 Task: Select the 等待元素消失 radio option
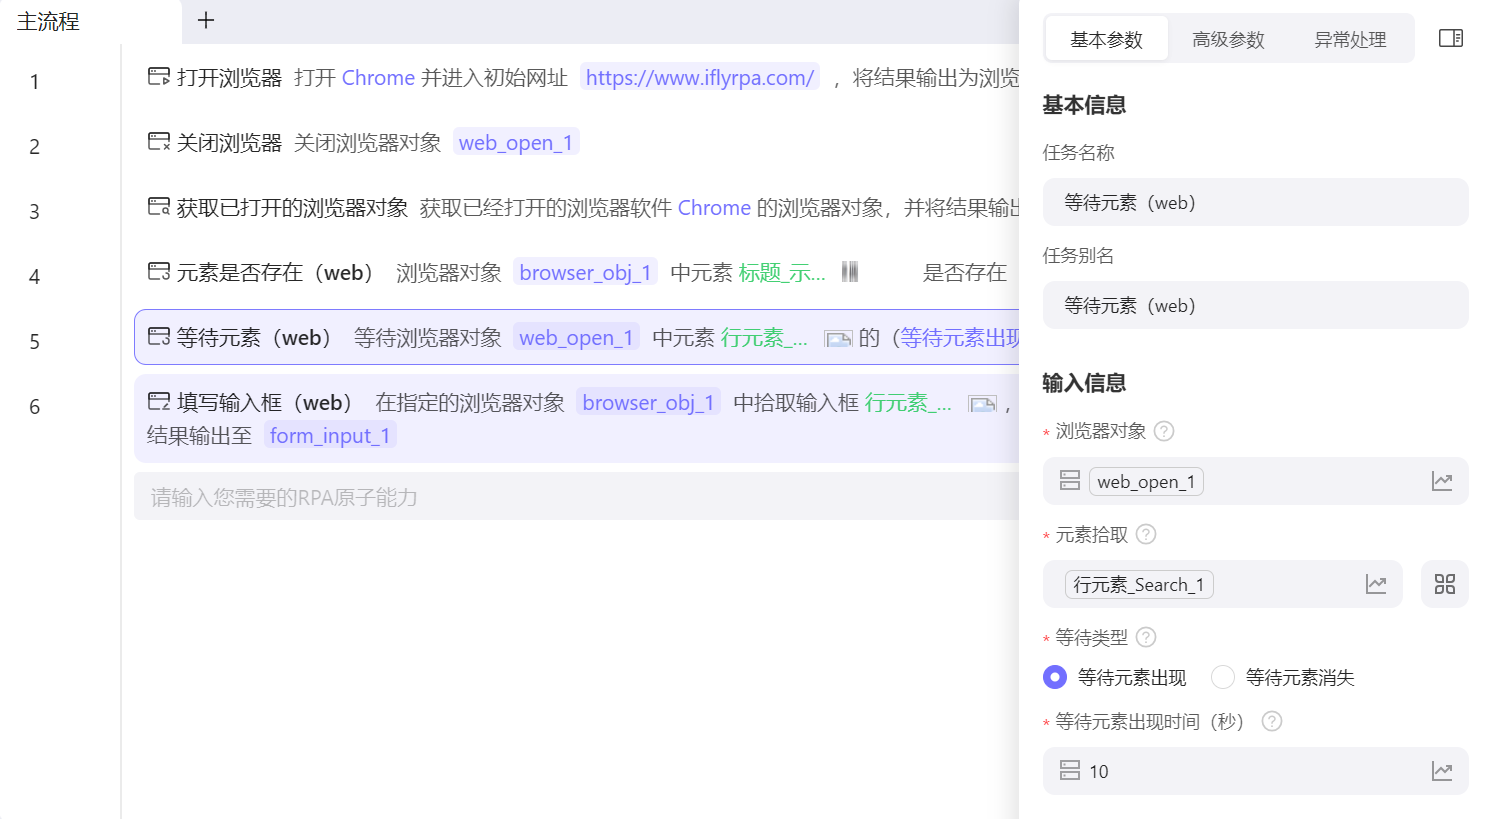pos(1222,677)
